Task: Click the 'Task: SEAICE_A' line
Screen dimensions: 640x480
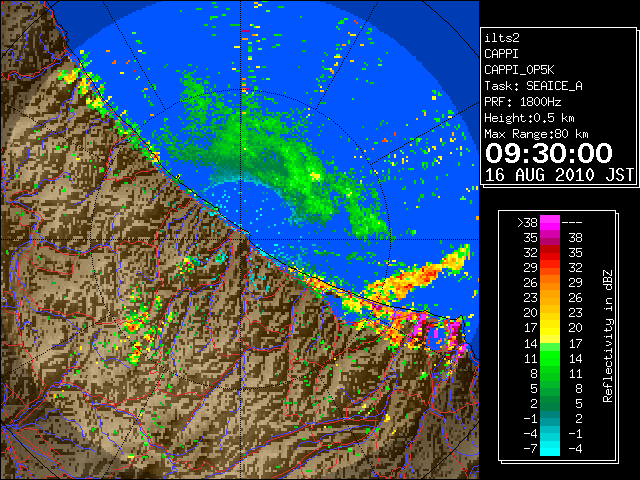Action: click(533, 86)
